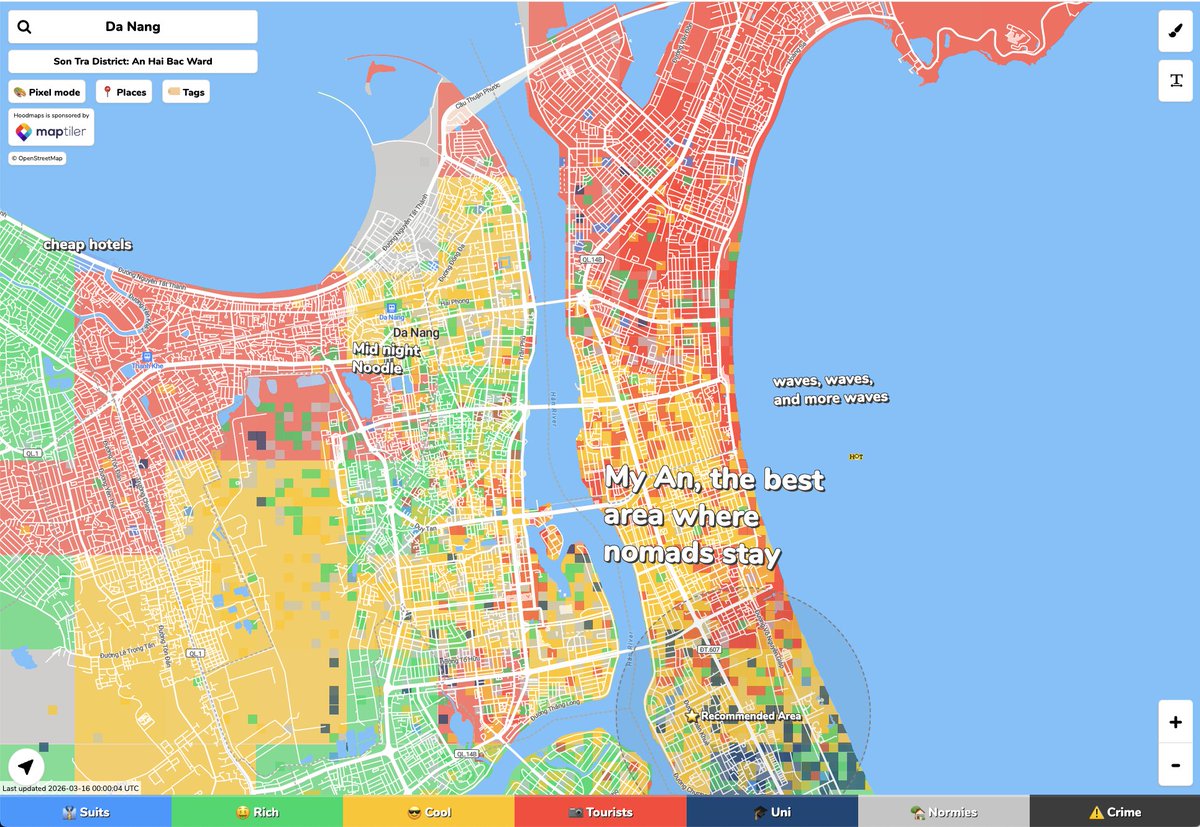
Task: Open the MapTiler sponsor logo link
Action: tap(51, 132)
